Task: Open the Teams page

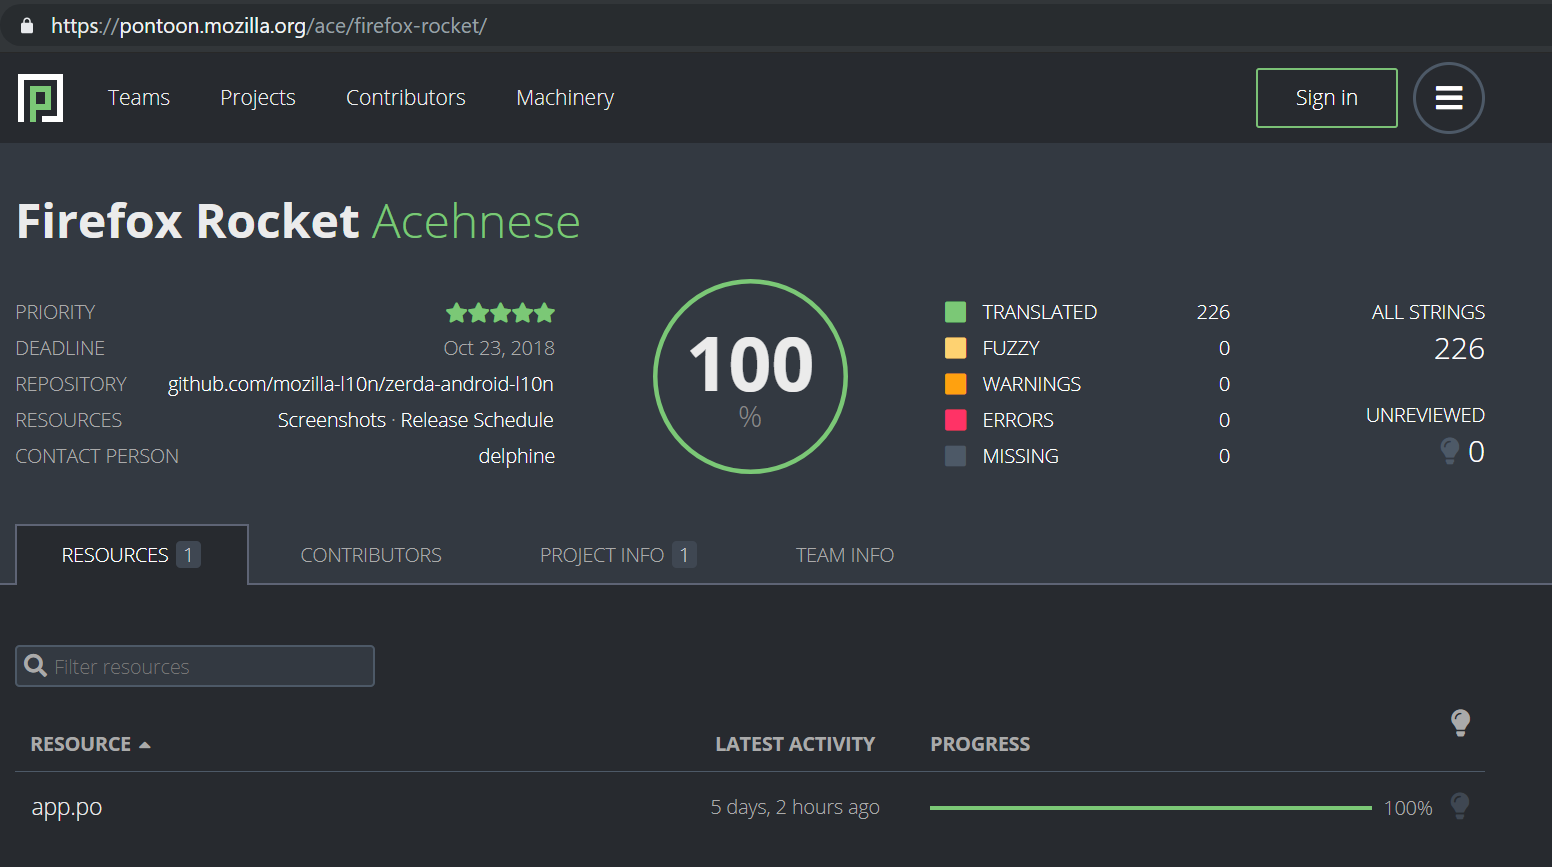Action: pos(139,98)
